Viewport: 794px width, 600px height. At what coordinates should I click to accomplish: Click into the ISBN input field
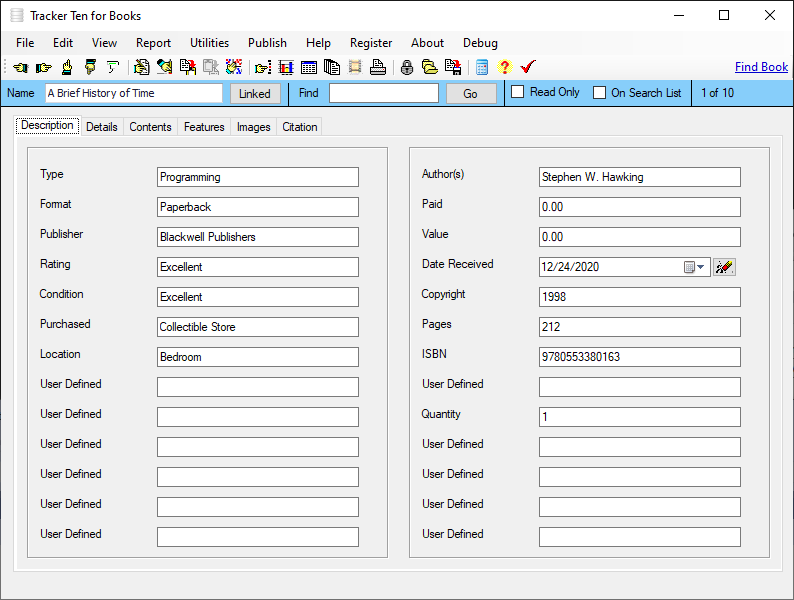click(639, 357)
